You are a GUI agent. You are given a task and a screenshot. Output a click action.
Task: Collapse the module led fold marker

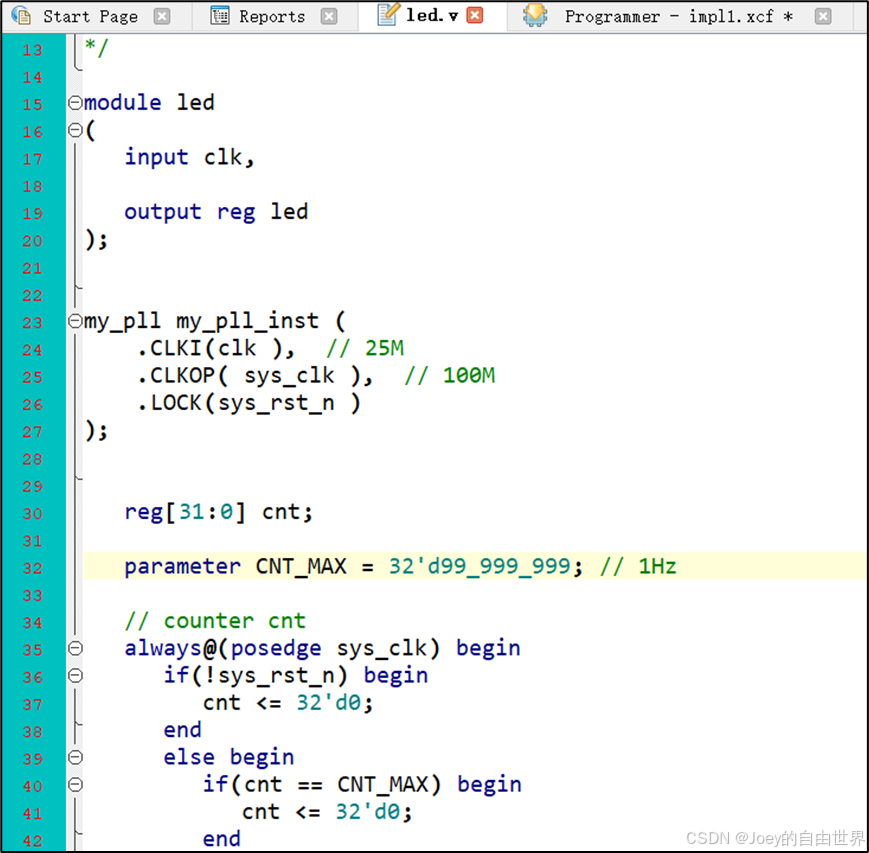pyautogui.click(x=75, y=103)
